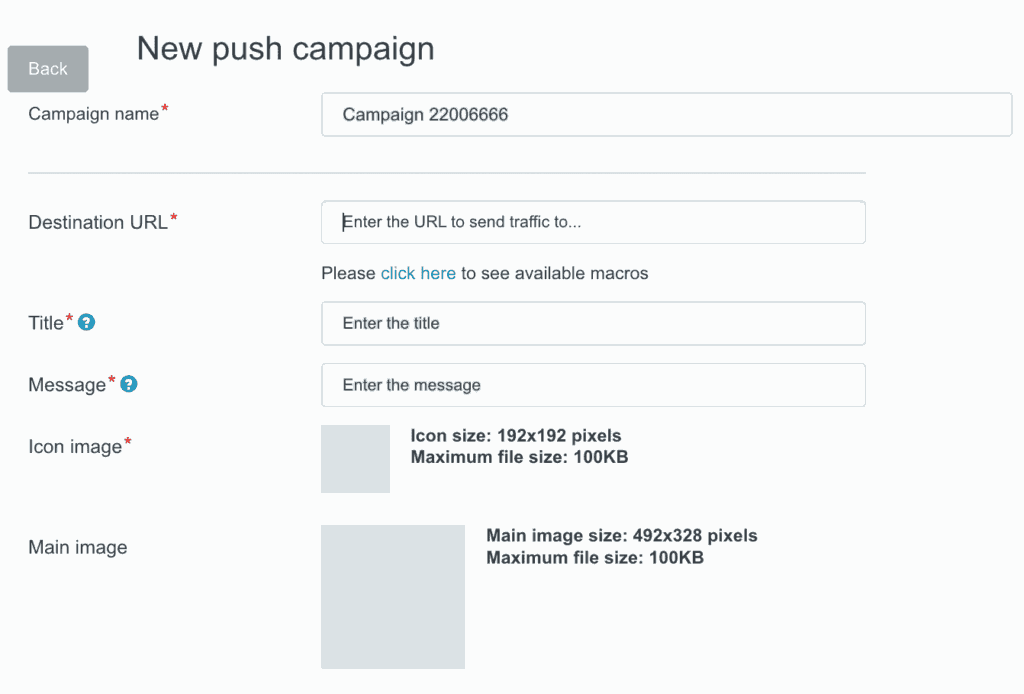Click the "Enter the message" input
This screenshot has height=694, width=1024.
[x=593, y=385]
